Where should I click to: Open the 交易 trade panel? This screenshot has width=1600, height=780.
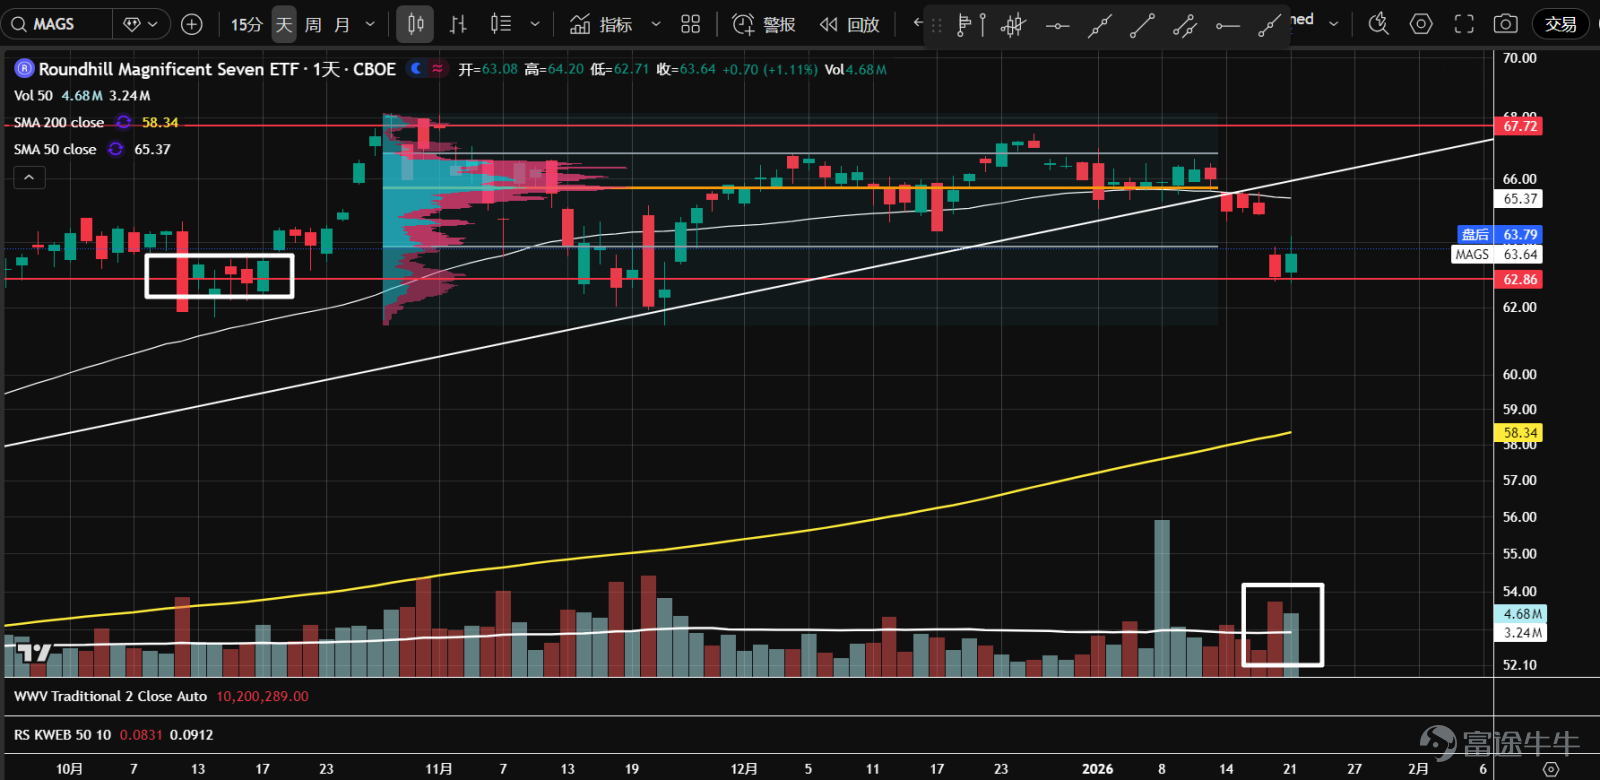[x=1560, y=24]
